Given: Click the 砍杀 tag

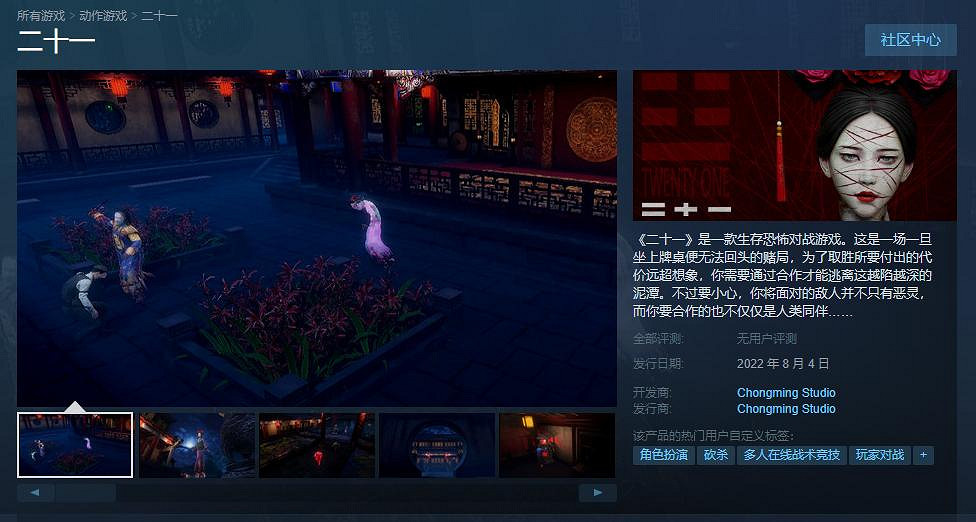Looking at the screenshot, I should pyautogui.click(x=716, y=455).
